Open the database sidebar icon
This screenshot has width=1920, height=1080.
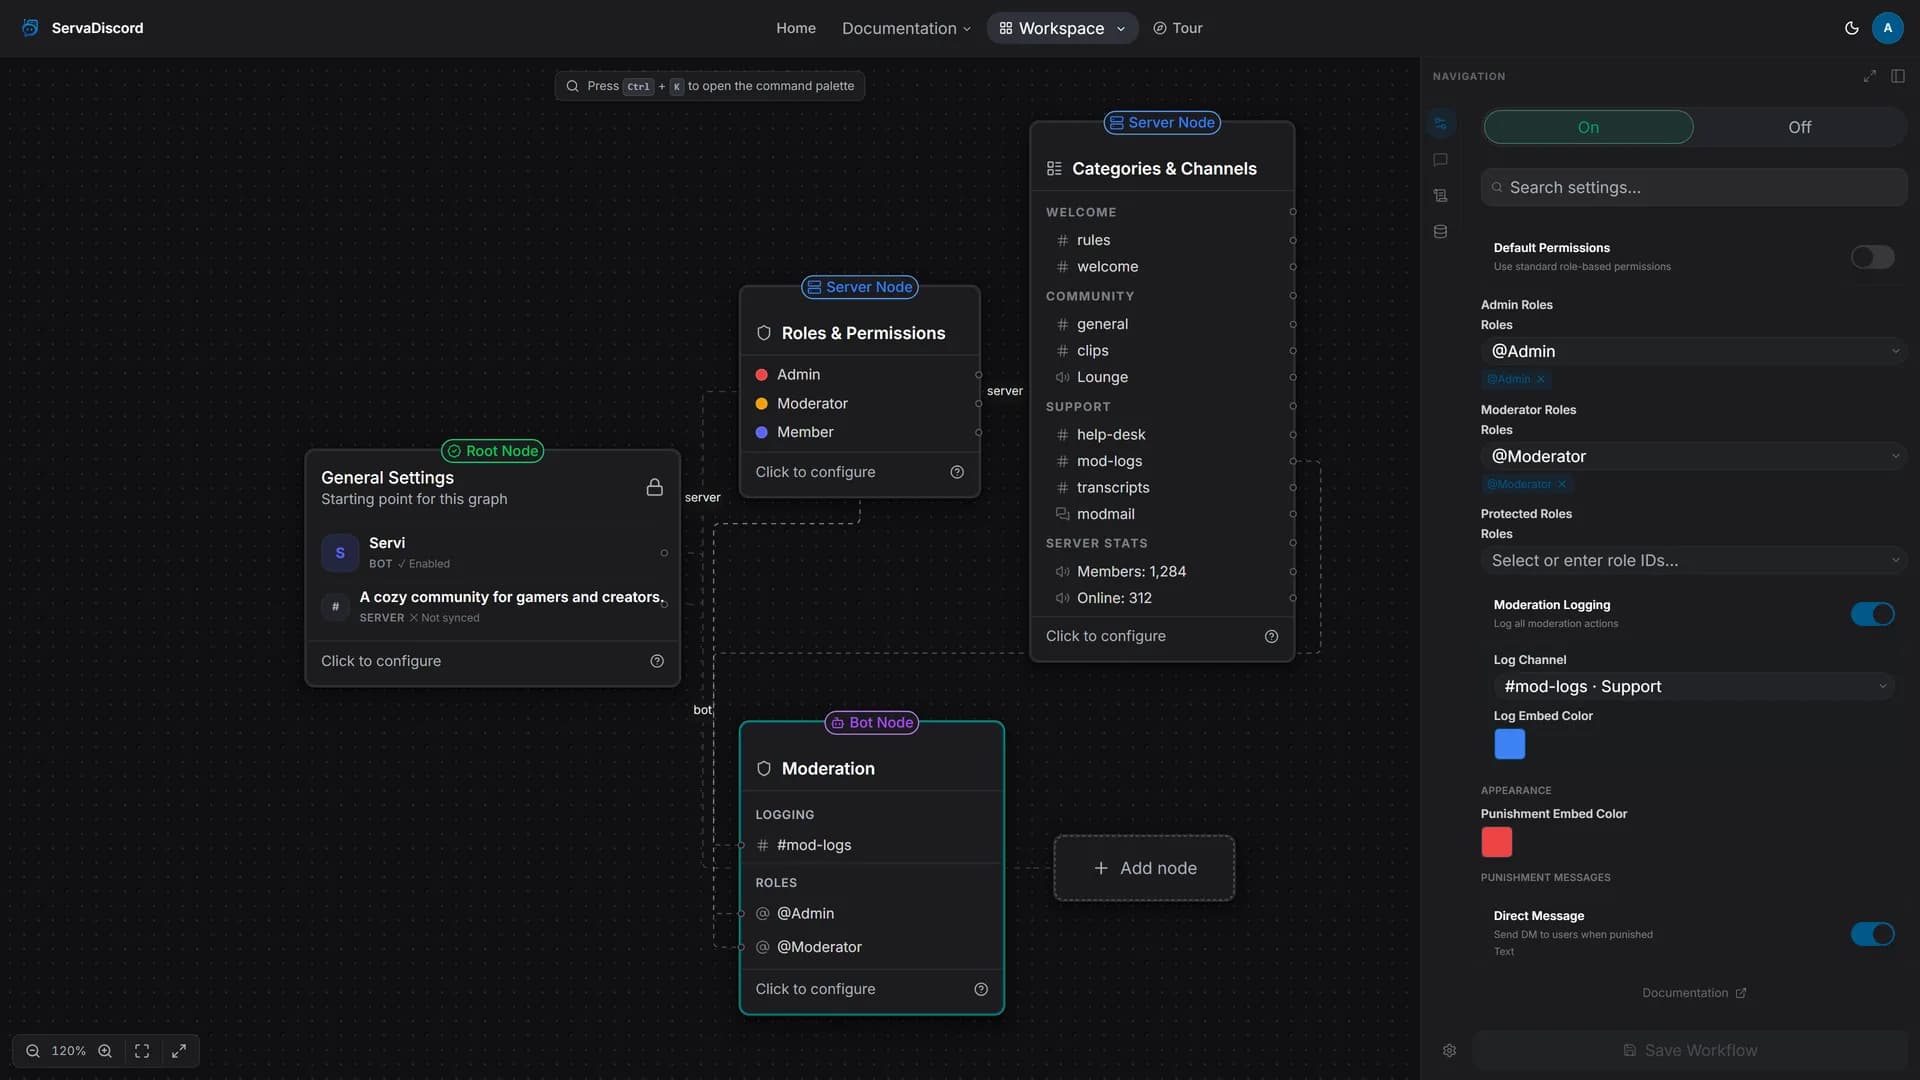point(1440,232)
